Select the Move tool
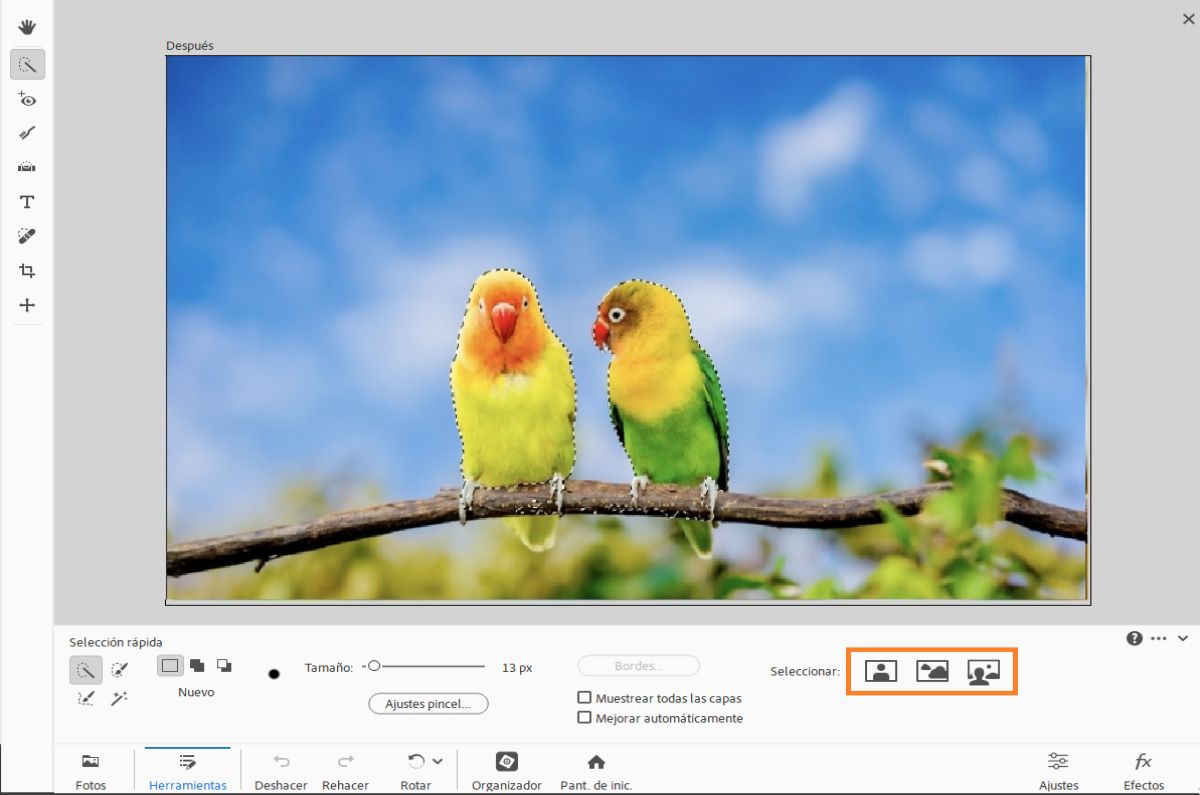 [x=27, y=305]
